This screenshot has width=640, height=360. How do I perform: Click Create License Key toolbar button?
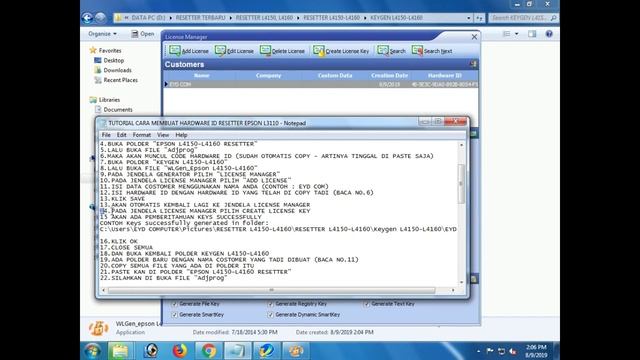click(x=341, y=51)
